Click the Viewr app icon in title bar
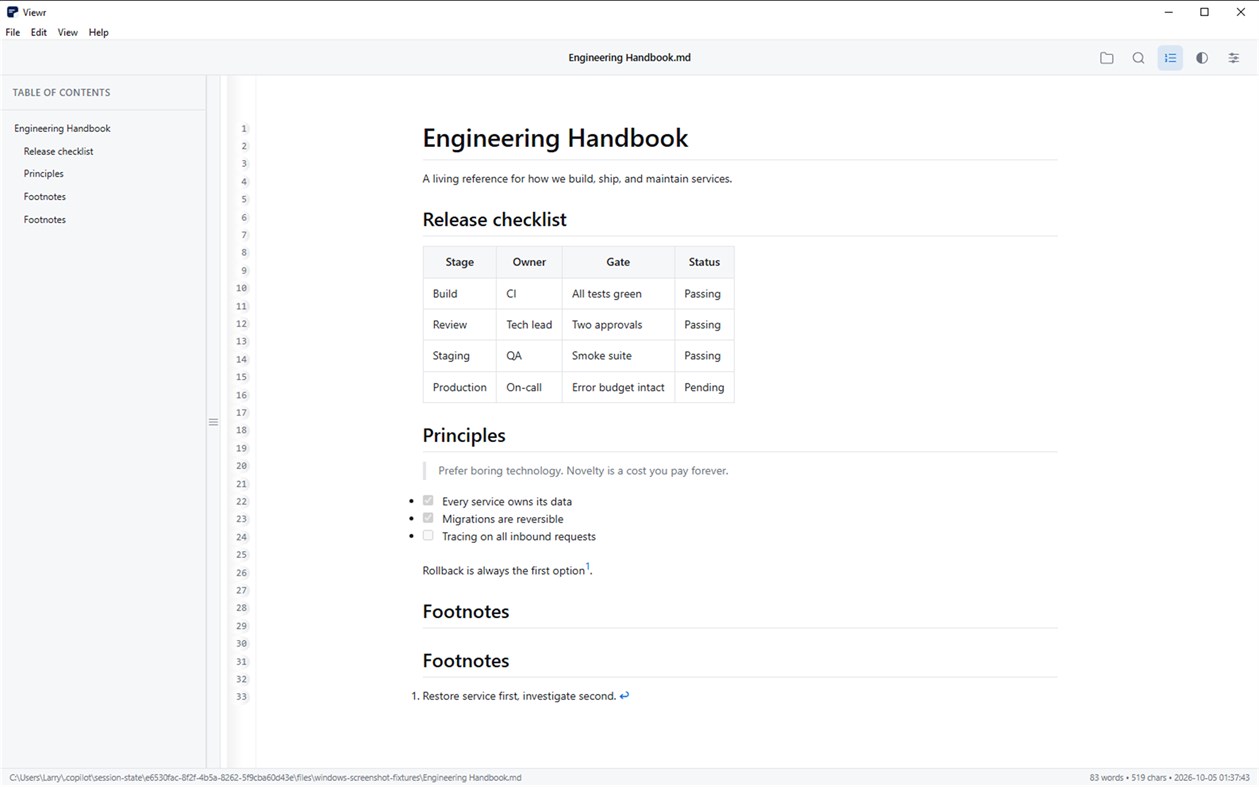The height and width of the screenshot is (787, 1259). coord(12,12)
